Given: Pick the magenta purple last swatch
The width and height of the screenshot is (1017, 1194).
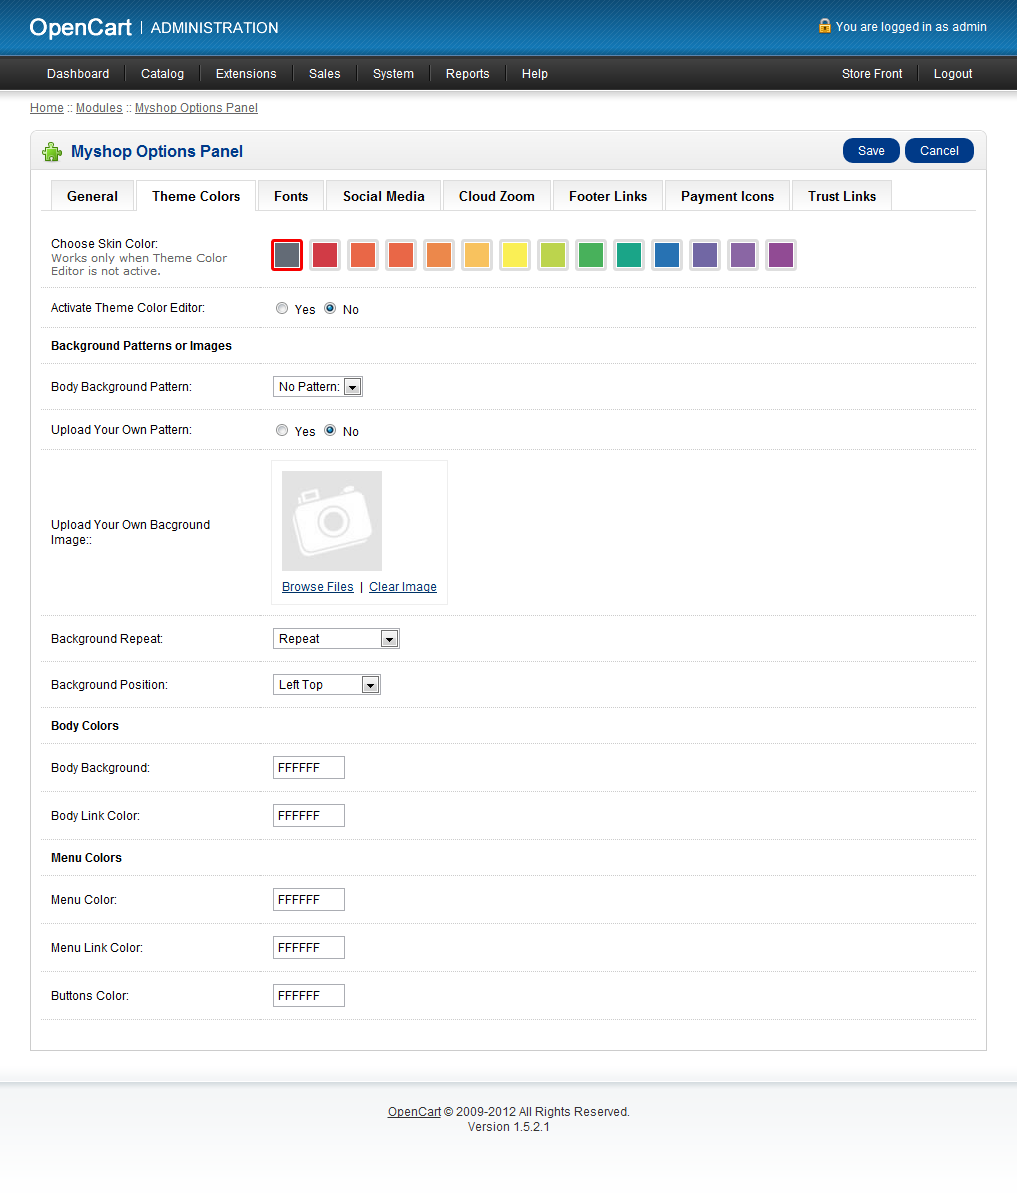Looking at the screenshot, I should coord(782,255).
